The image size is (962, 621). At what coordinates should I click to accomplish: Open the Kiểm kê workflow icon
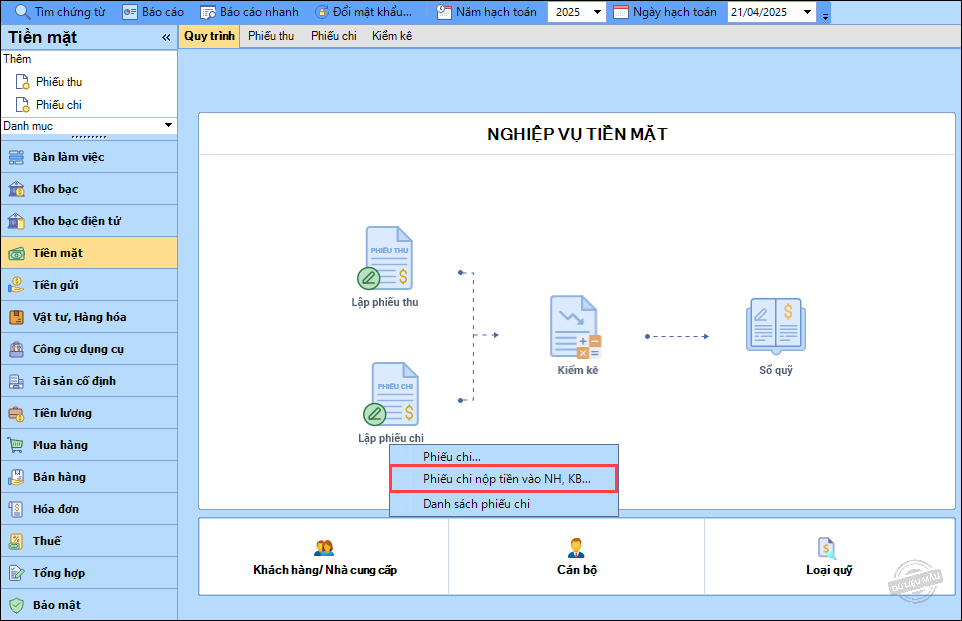[576, 327]
